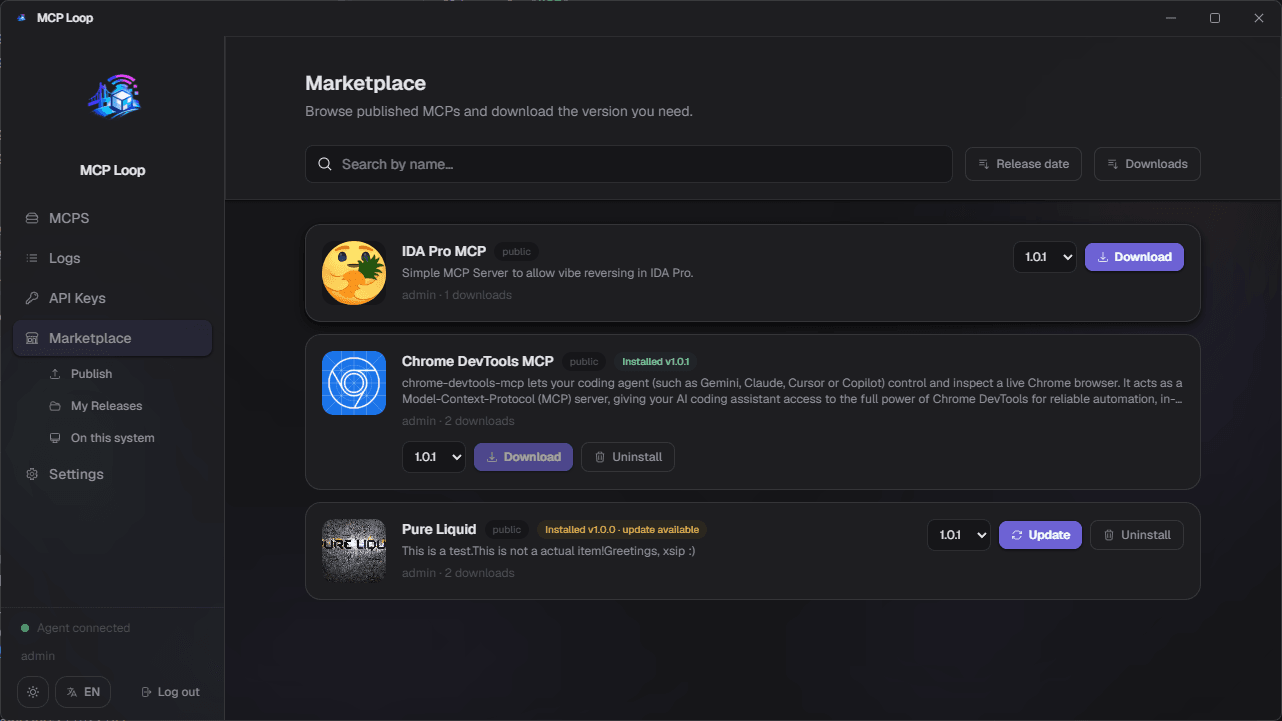Minimize the MCP Loop window
The width and height of the screenshot is (1282, 721).
point(1171,18)
